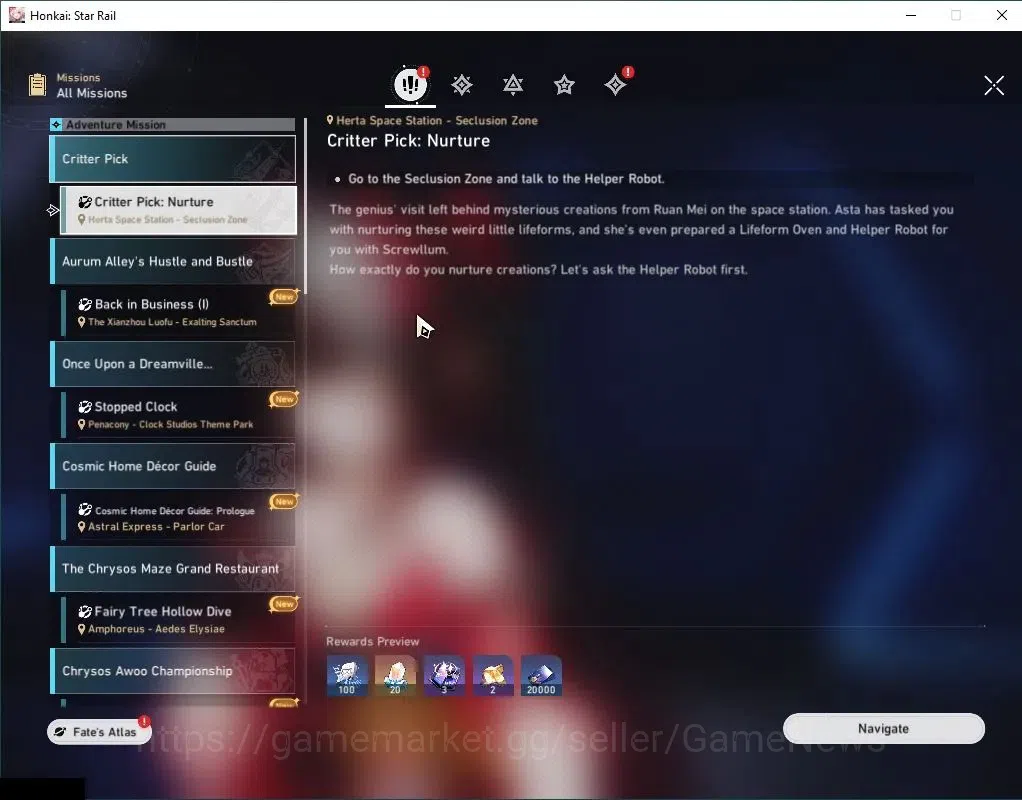
Task: Click the Penacony - Clock Studios Theme Park location
Action: coord(170,424)
